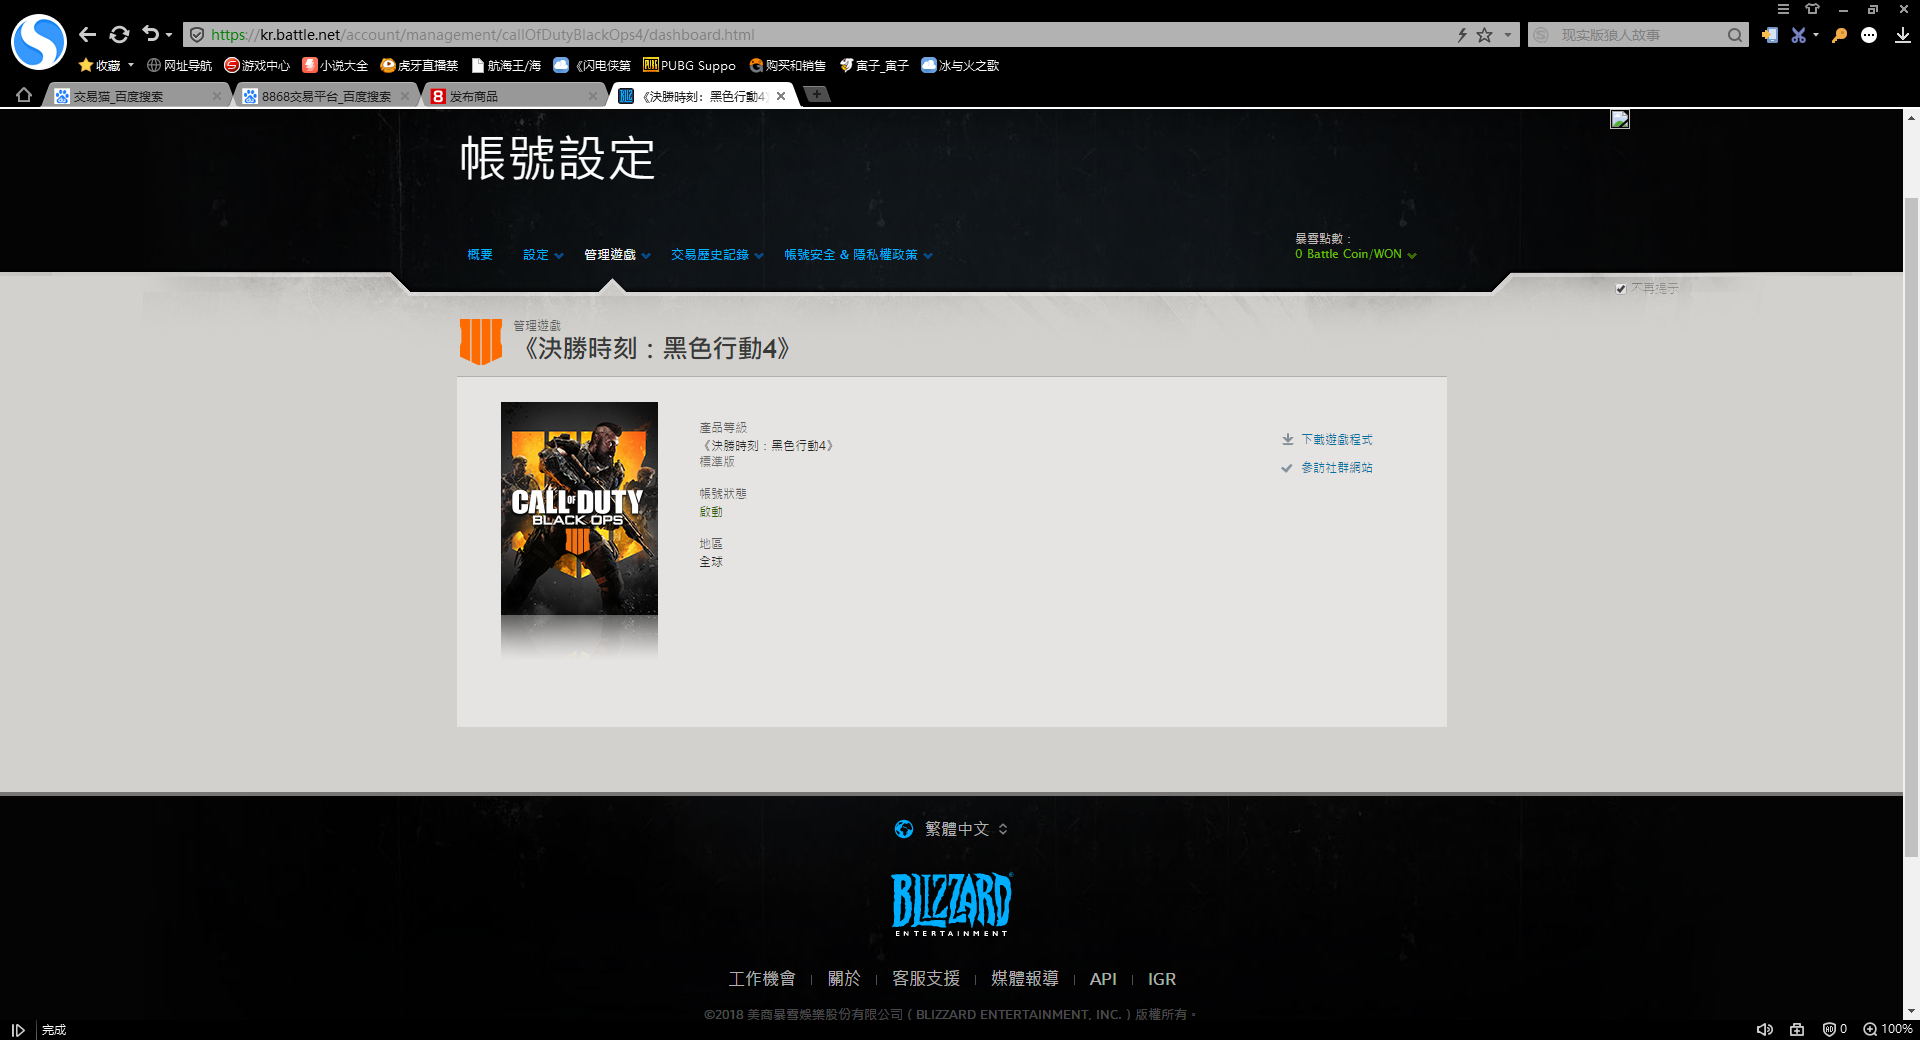The width and height of the screenshot is (1920, 1040).
Task: Go back to the previous page
Action: point(88,35)
